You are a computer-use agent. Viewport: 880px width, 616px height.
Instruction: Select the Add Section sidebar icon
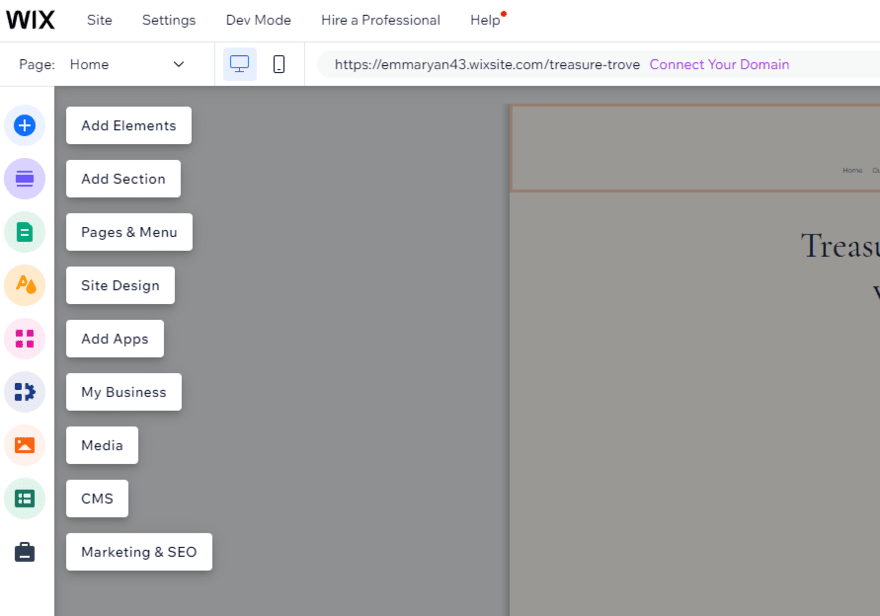click(24, 178)
